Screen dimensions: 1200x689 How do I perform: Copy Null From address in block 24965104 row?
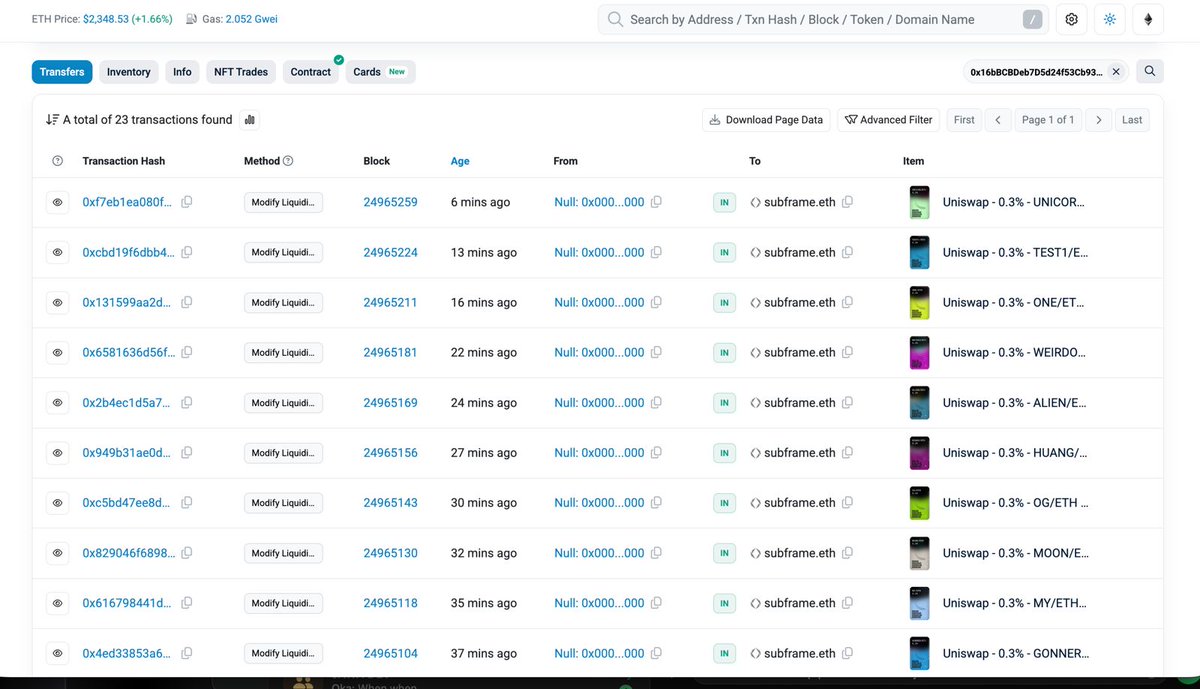coord(656,653)
